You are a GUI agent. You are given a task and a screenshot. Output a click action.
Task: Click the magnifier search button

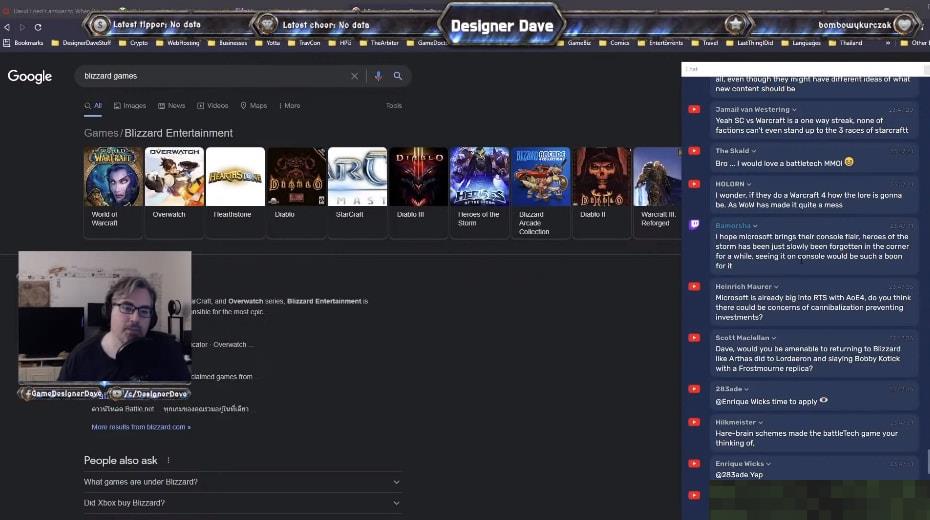tap(397, 76)
